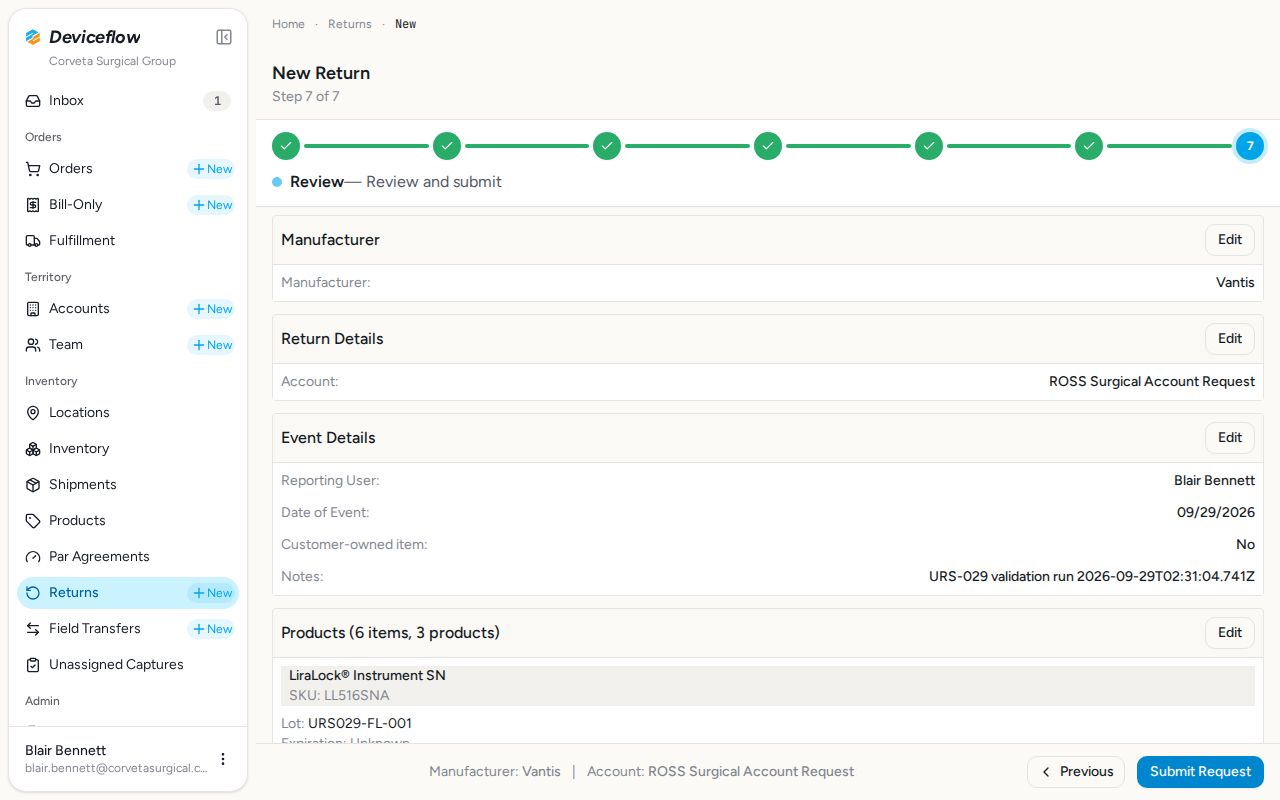Click the Locations pin icon

[33, 413]
